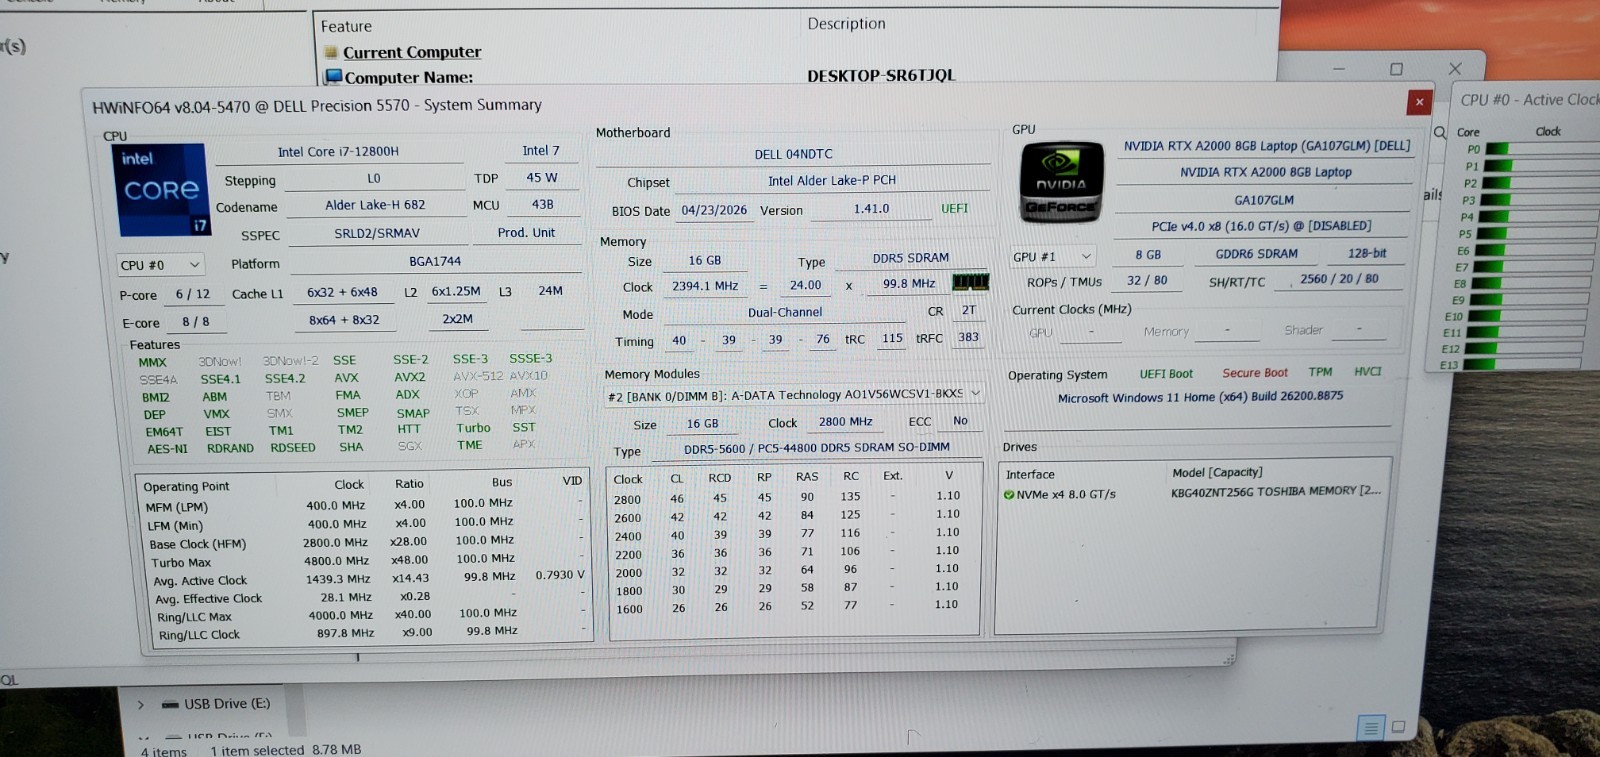Click the USB Drive (E:) drive icon
Screen dimensions: 1600x757
click(x=170, y=704)
